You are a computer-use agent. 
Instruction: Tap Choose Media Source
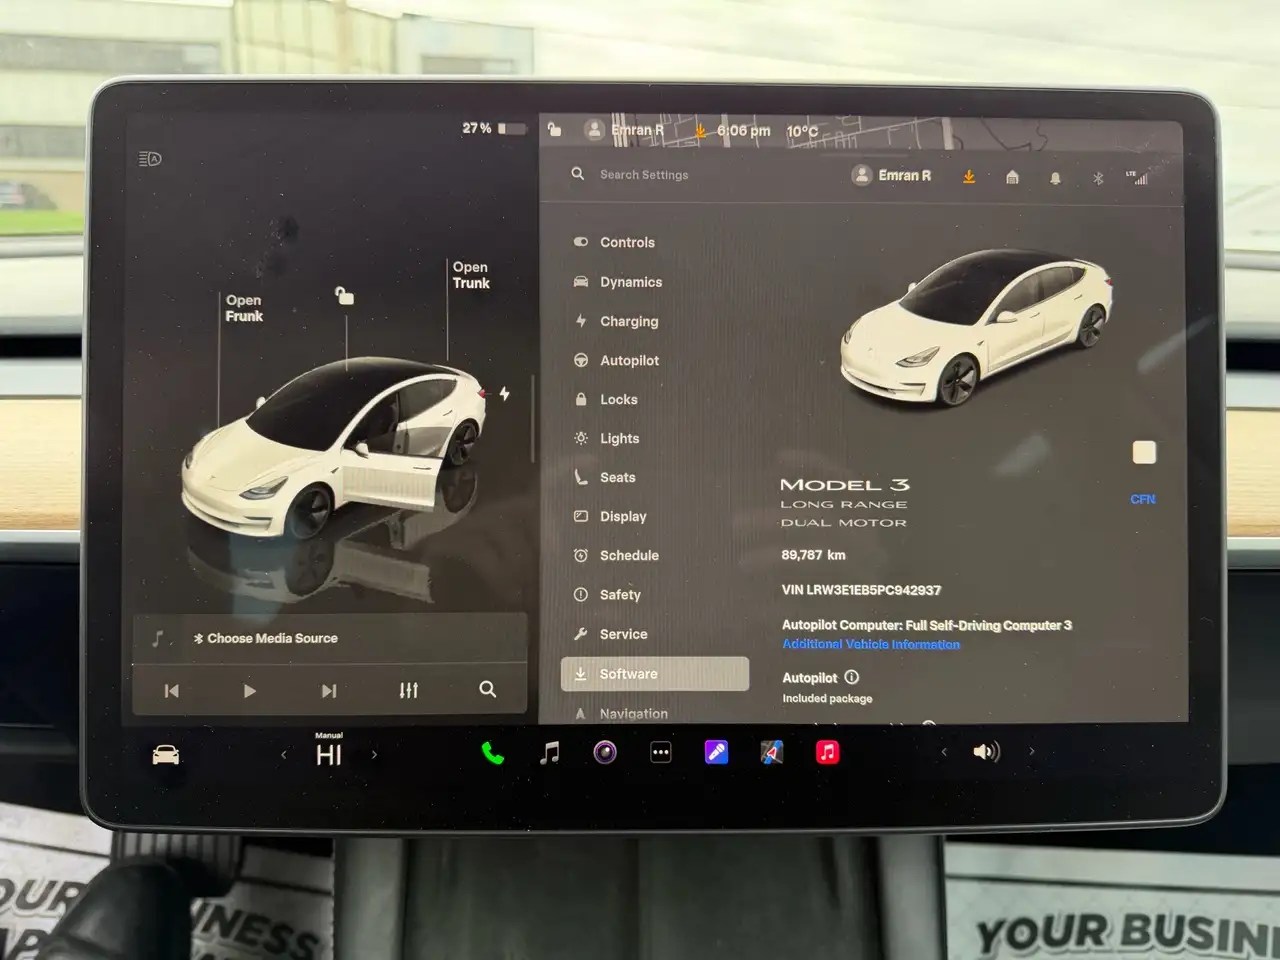266,638
